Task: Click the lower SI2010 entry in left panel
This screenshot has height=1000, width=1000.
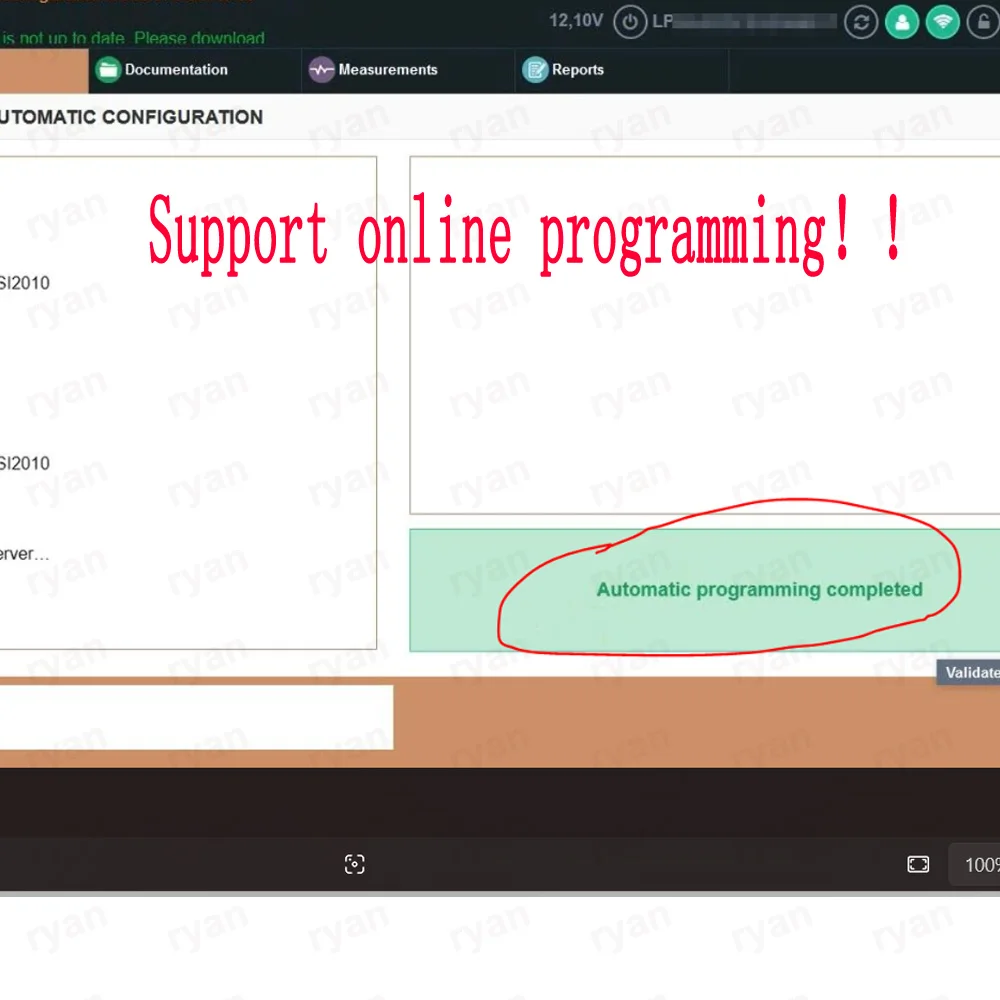Action: [25, 463]
